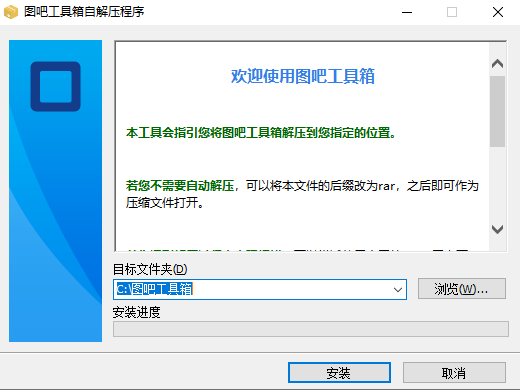Click the scroll up arrow in welcome text
Image resolution: width=520 pixels, height=390 pixels.
(x=497, y=64)
